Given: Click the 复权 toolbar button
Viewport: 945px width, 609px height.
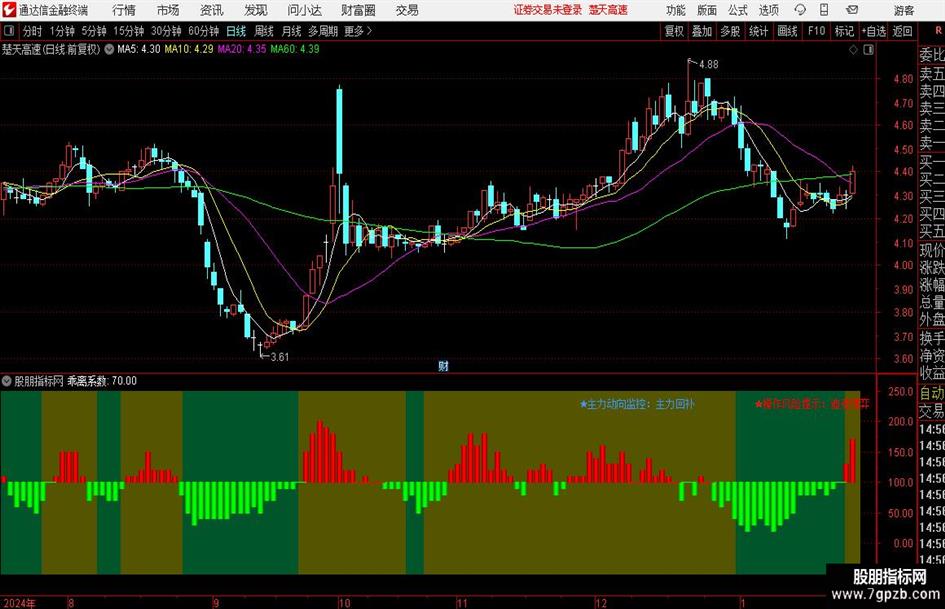Looking at the screenshot, I should click(674, 31).
